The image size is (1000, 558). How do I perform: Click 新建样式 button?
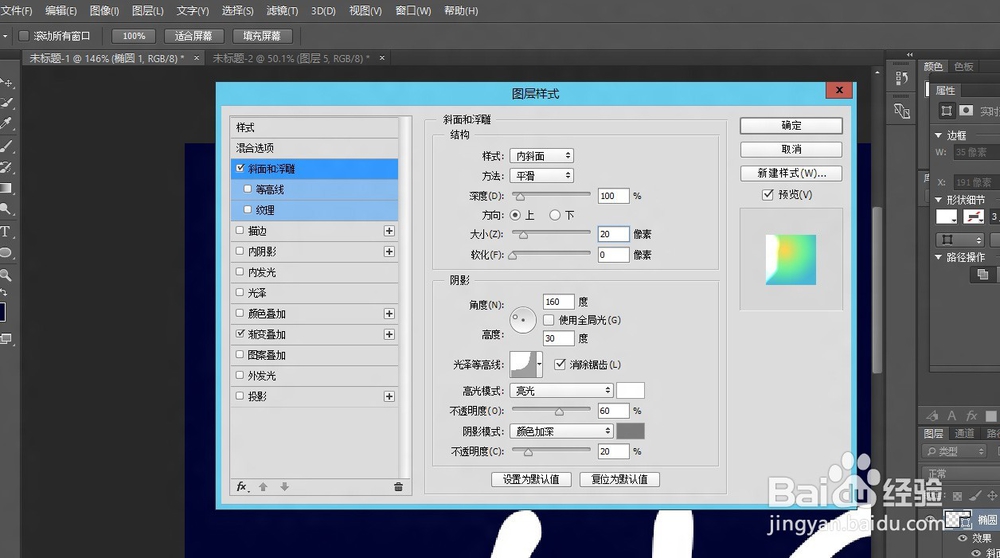pyautogui.click(x=791, y=173)
